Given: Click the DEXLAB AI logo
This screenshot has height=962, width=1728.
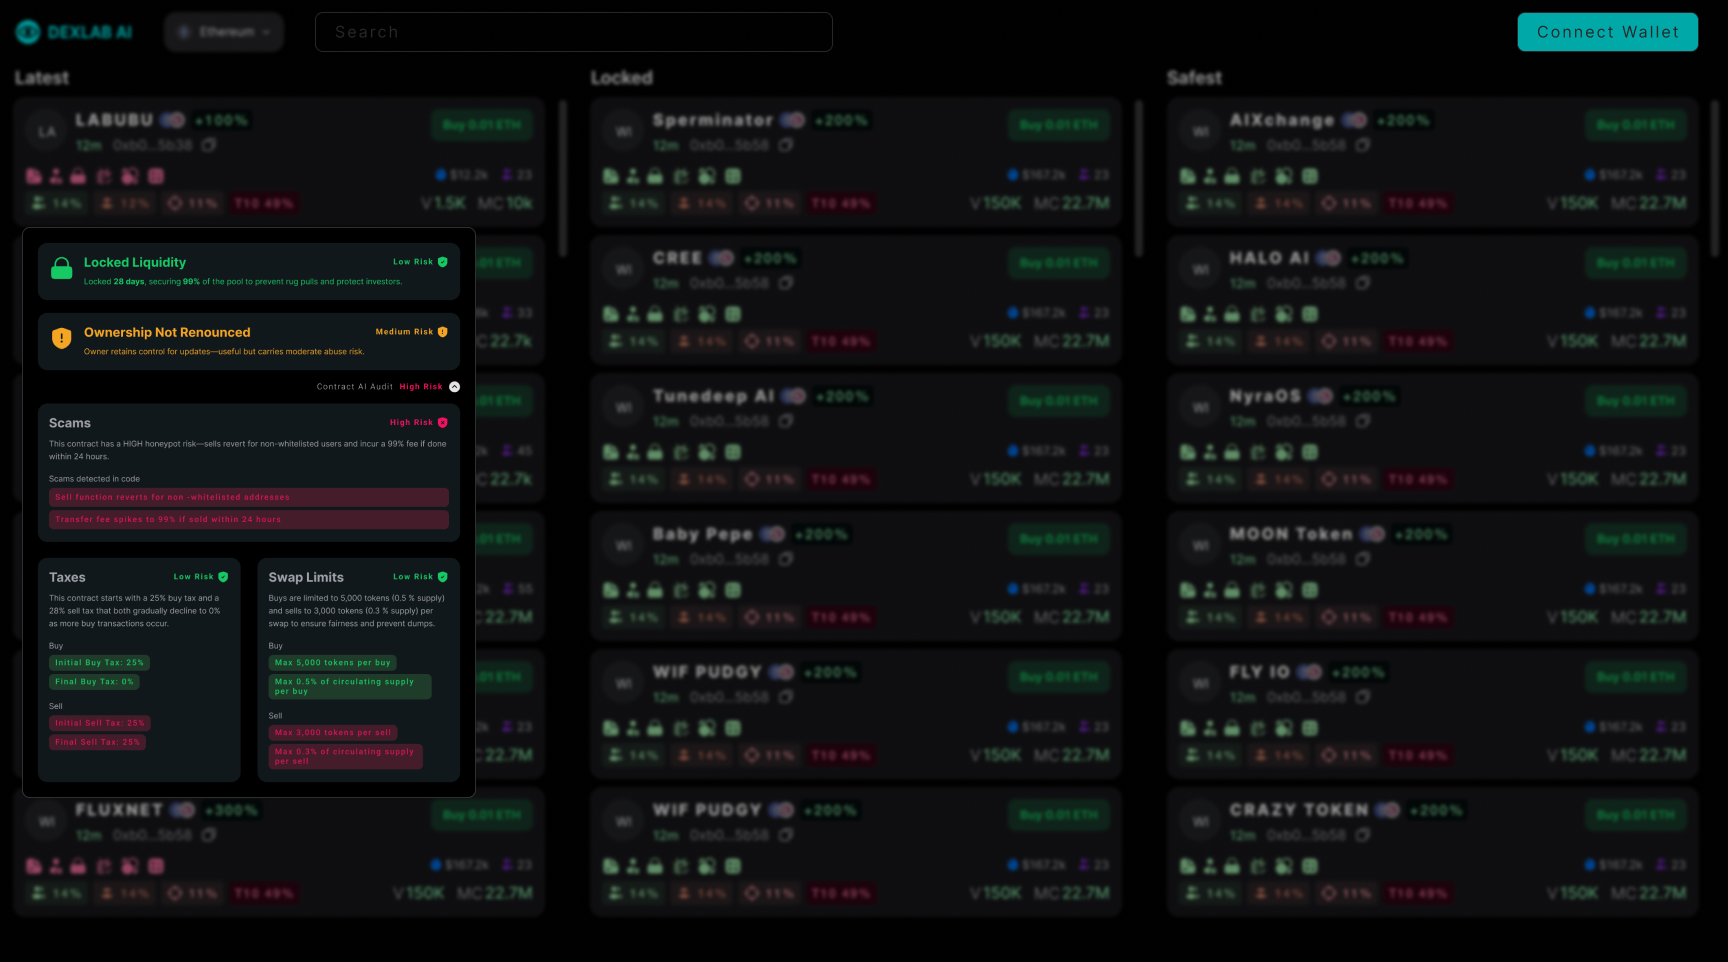Looking at the screenshot, I should 74,32.
